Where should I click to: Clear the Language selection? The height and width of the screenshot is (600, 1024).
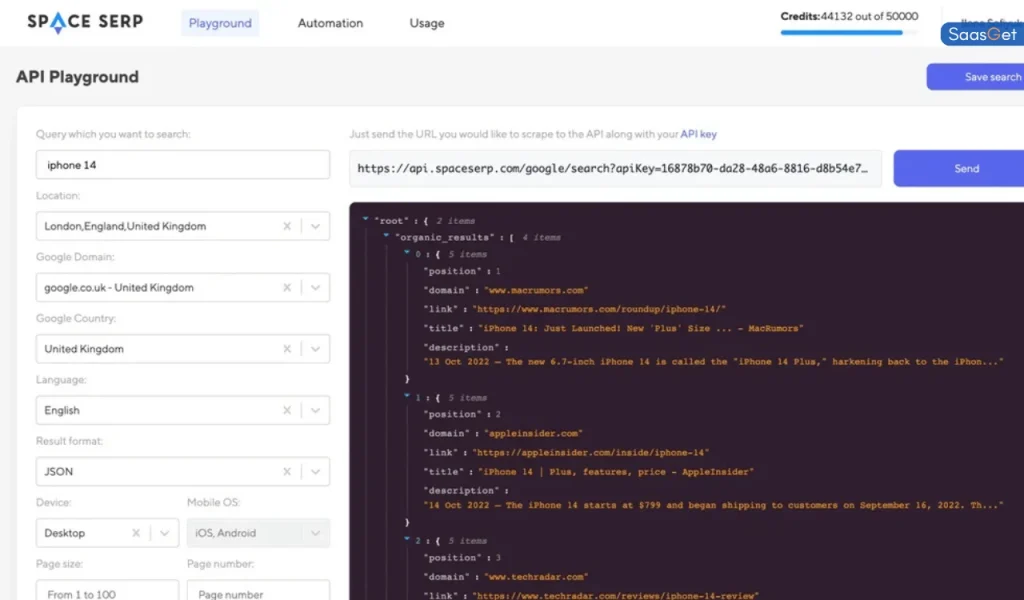pyautogui.click(x=287, y=410)
